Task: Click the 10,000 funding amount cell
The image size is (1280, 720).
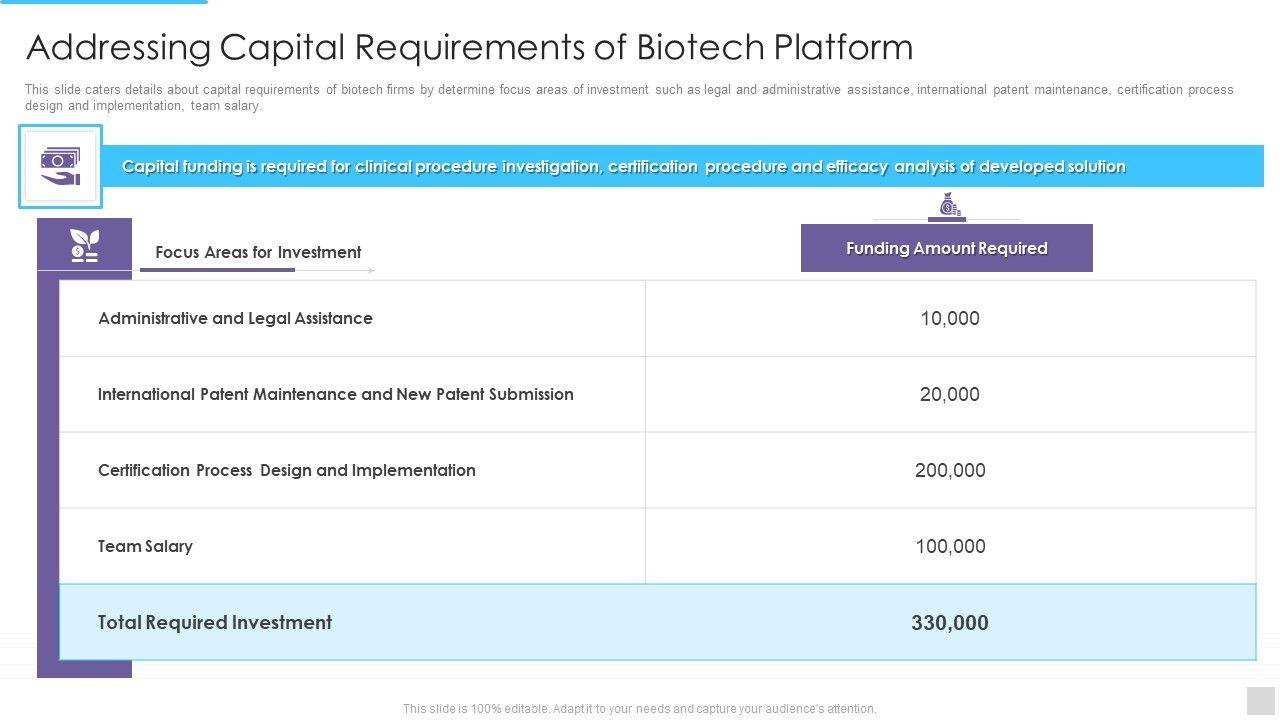Action: coord(949,318)
